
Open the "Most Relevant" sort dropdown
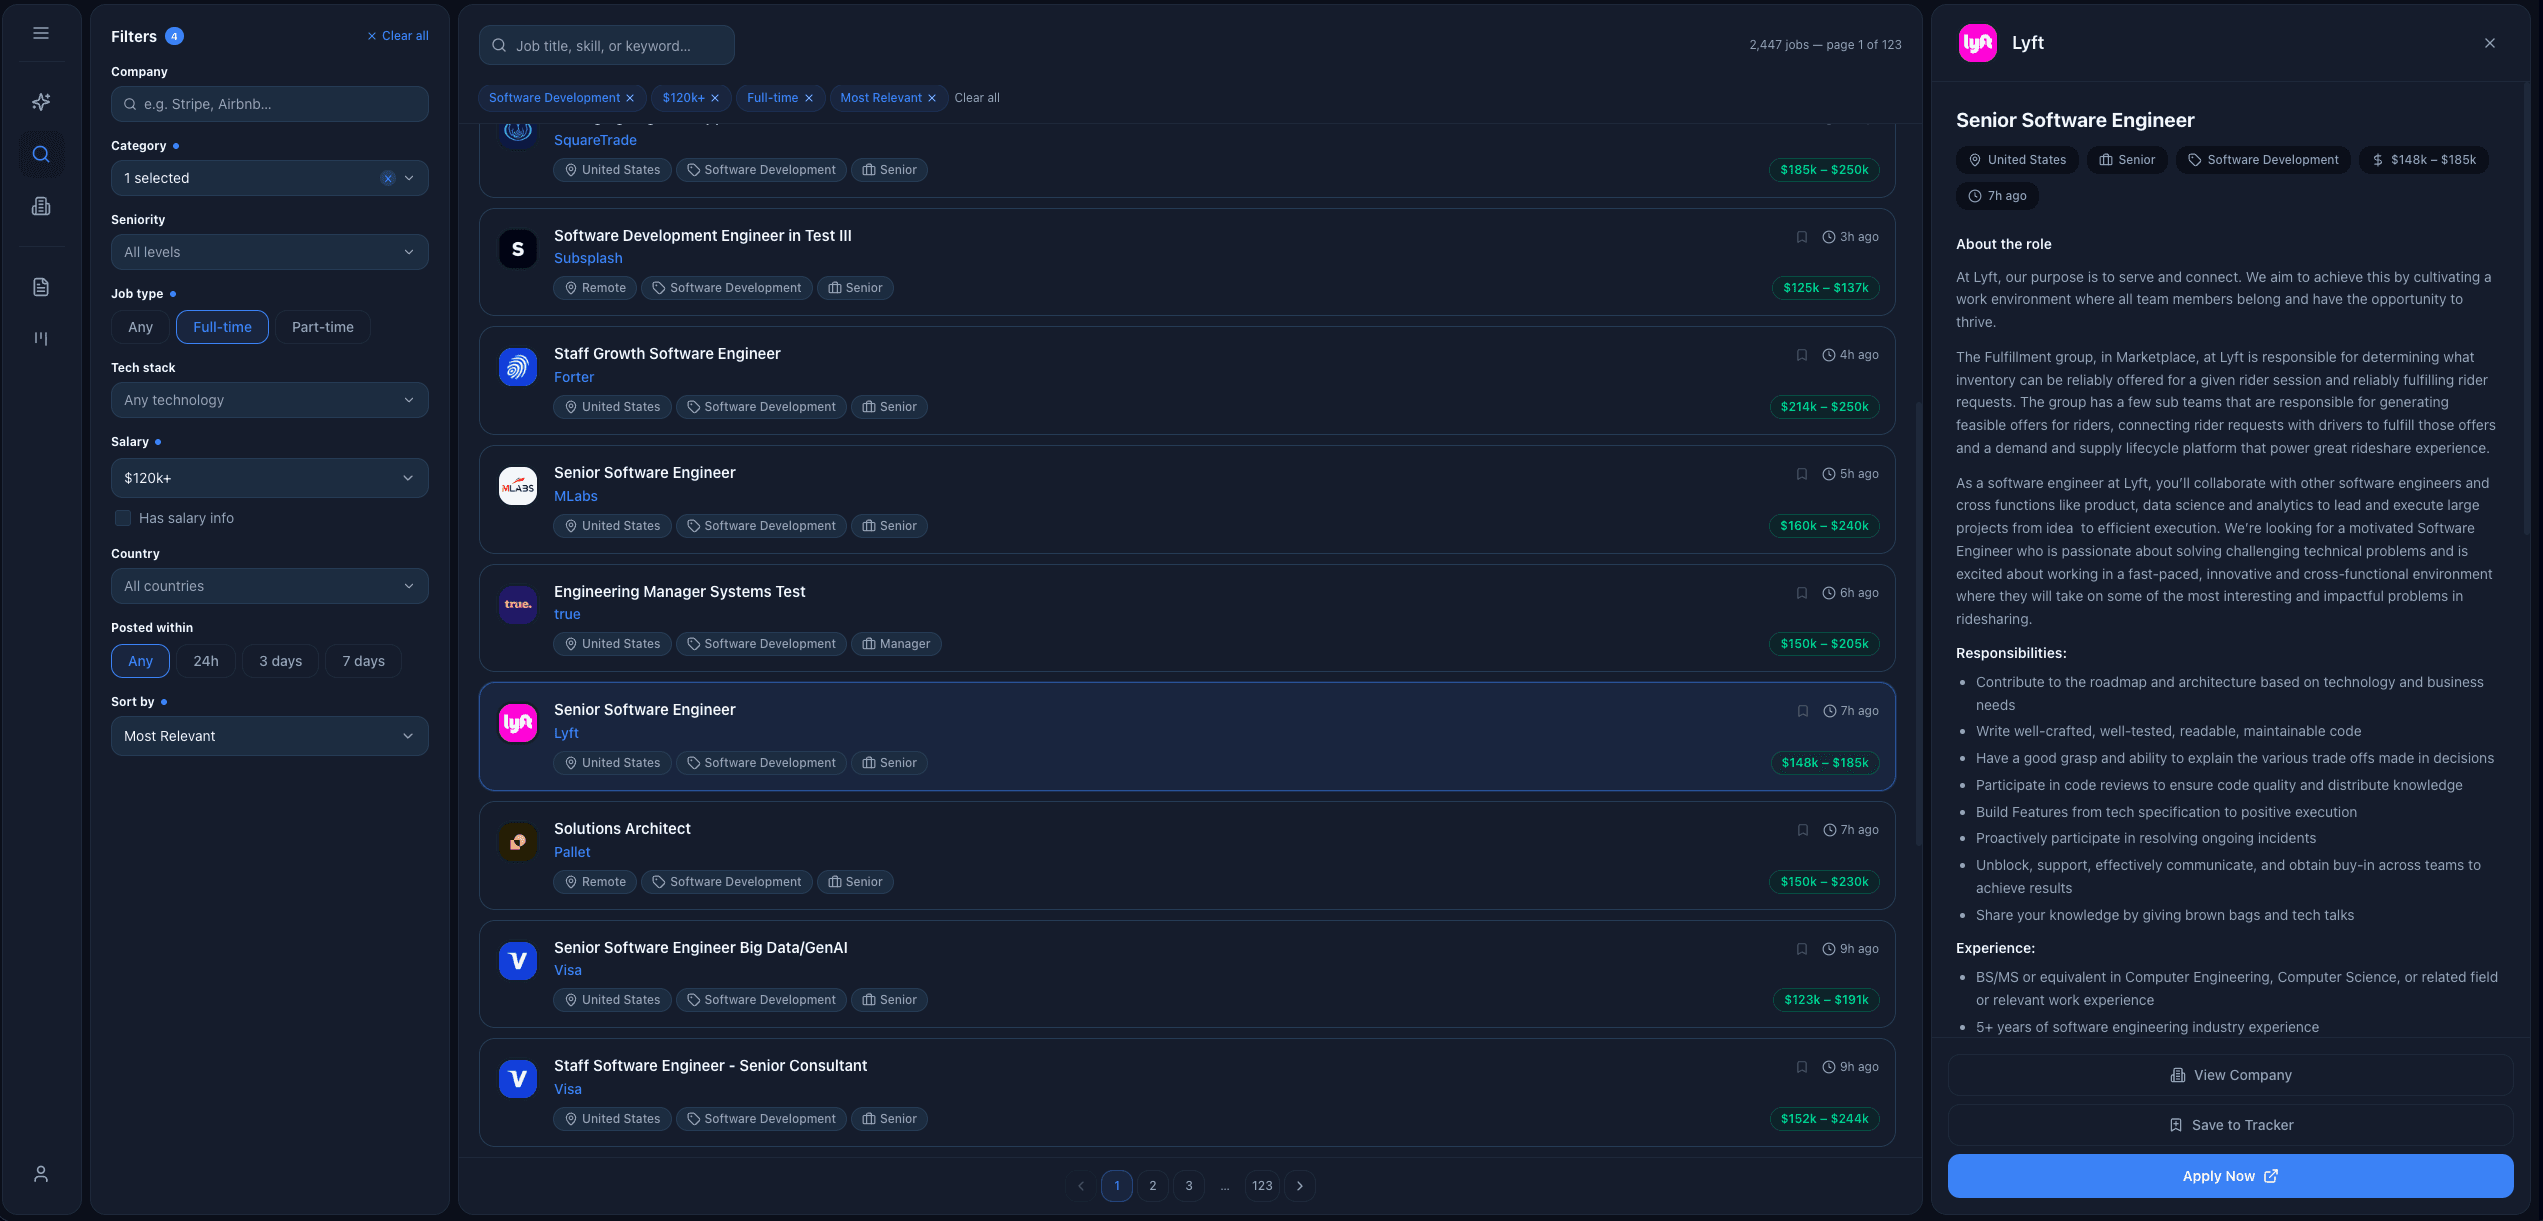point(269,735)
